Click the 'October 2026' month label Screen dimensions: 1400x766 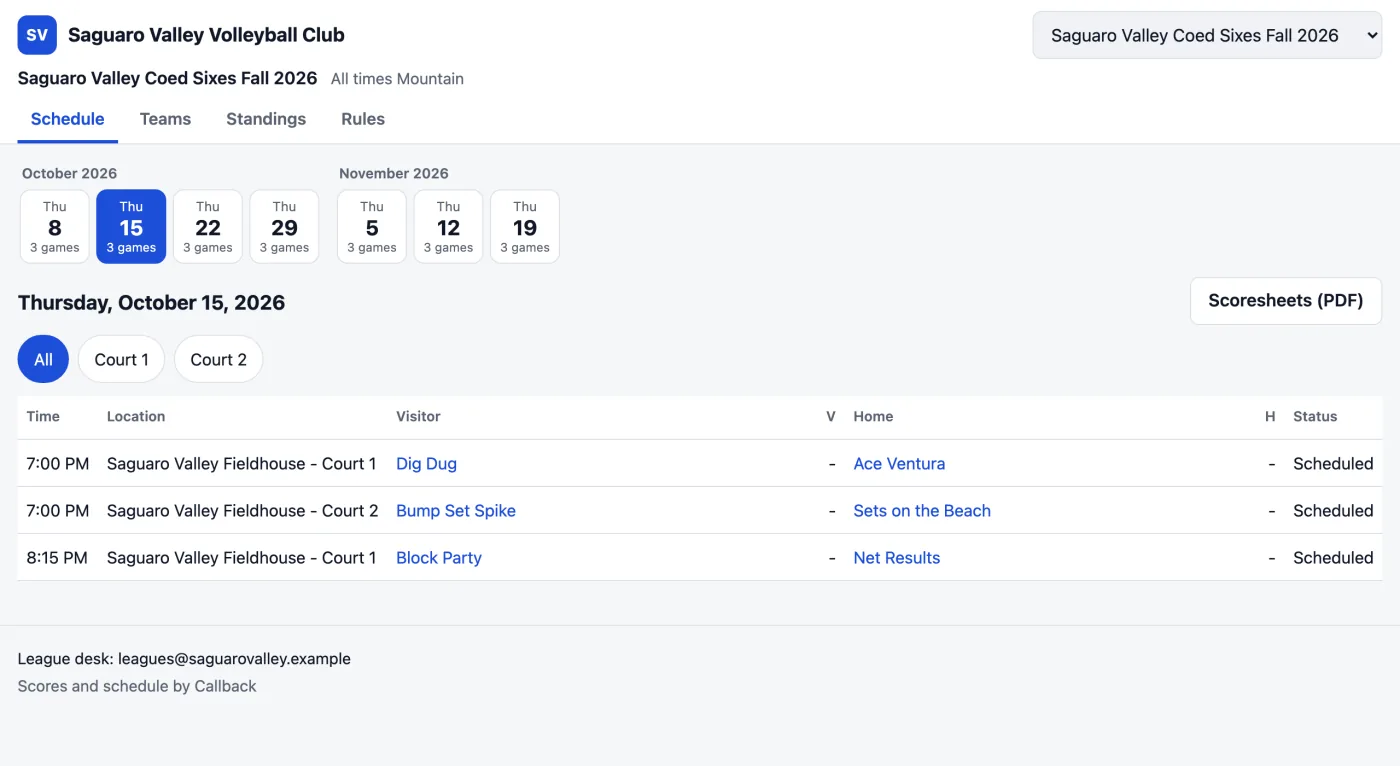click(70, 174)
